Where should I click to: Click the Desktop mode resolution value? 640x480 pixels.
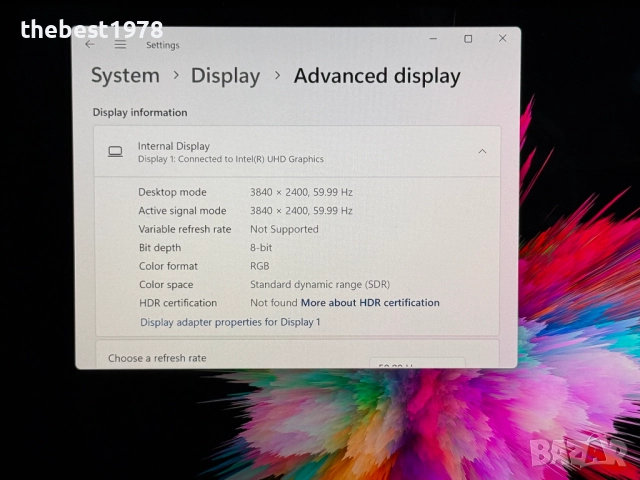301,192
